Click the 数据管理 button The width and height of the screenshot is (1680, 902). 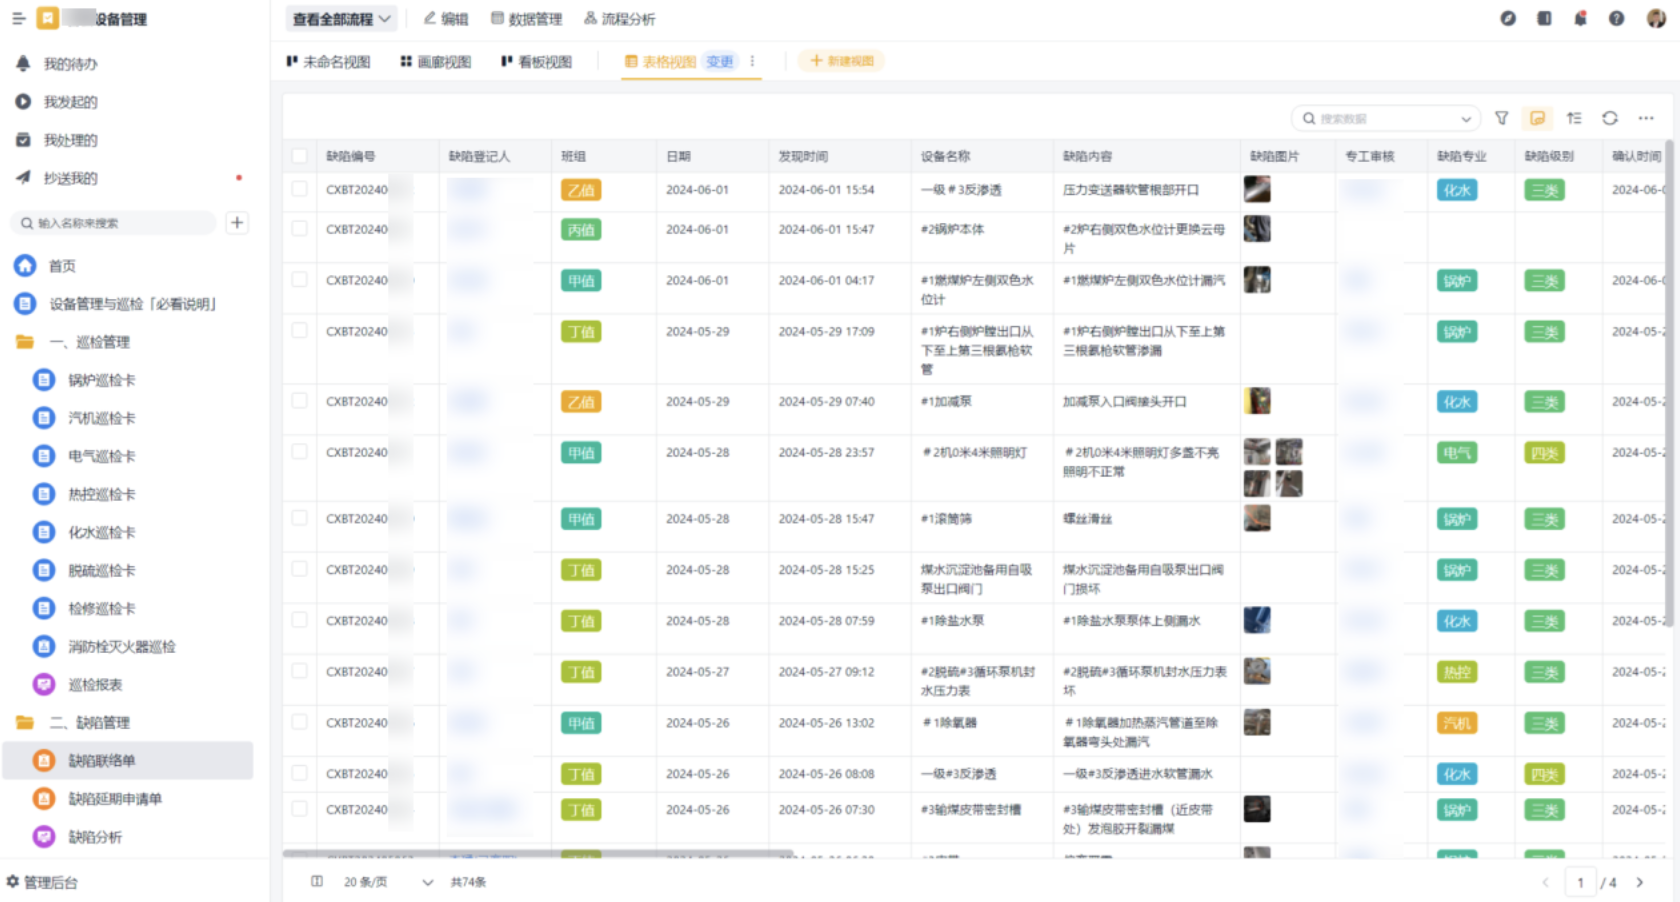(526, 19)
